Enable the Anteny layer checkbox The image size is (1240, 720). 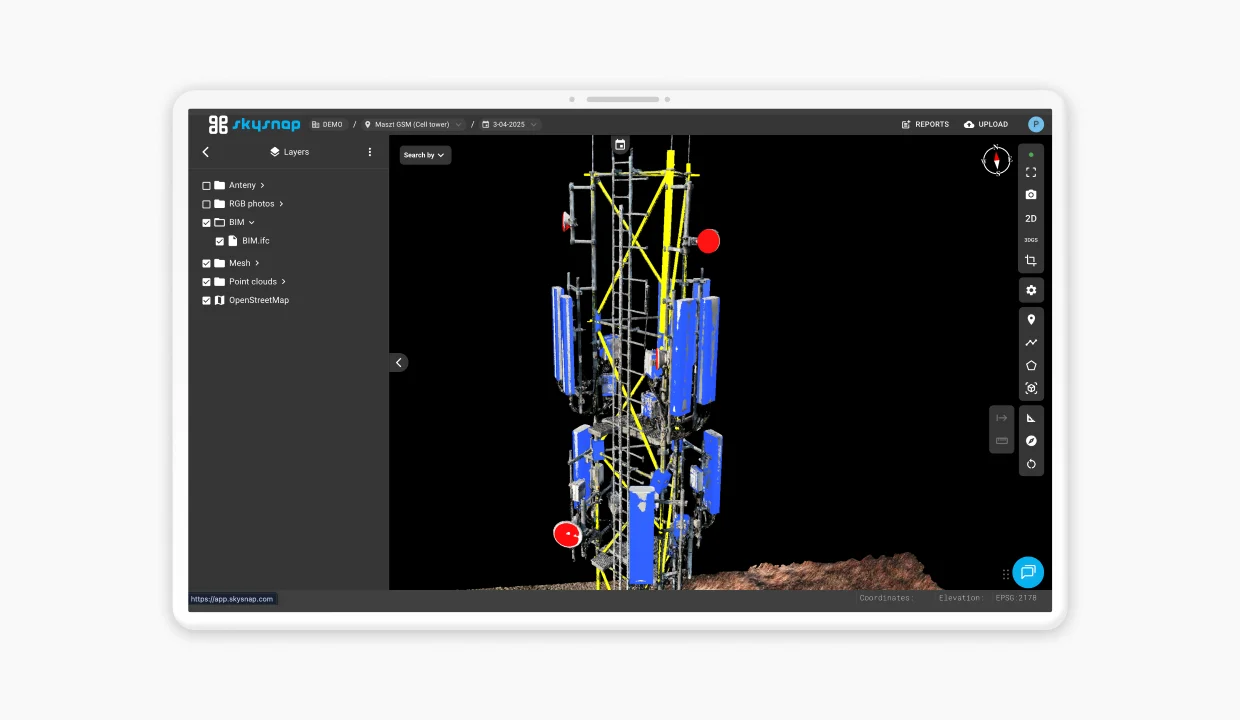coord(207,186)
